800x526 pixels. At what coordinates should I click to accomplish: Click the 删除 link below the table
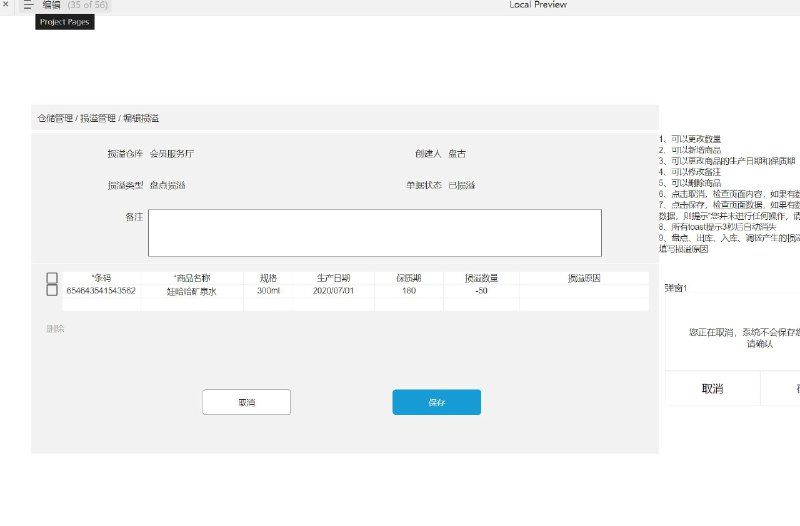click(x=55, y=329)
